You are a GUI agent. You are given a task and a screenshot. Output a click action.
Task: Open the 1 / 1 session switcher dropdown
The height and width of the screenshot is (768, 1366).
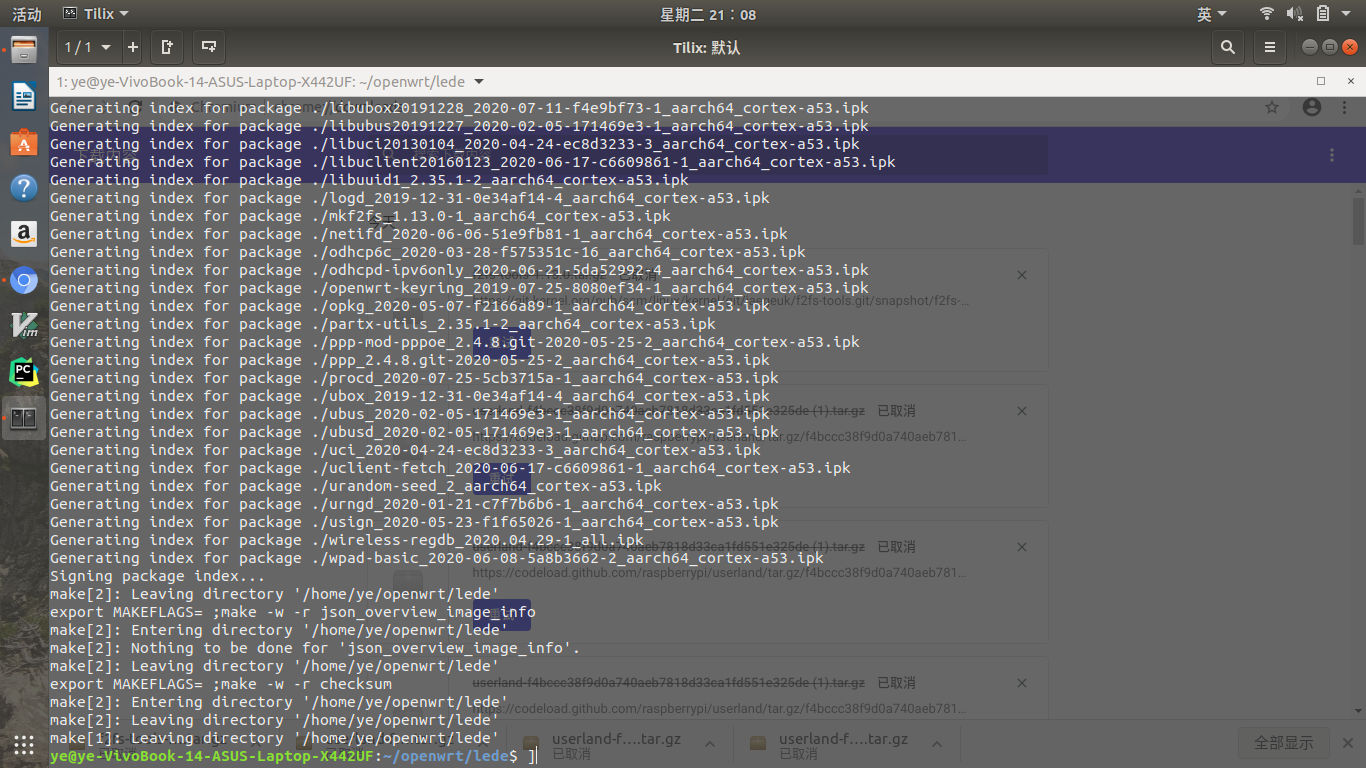88,47
